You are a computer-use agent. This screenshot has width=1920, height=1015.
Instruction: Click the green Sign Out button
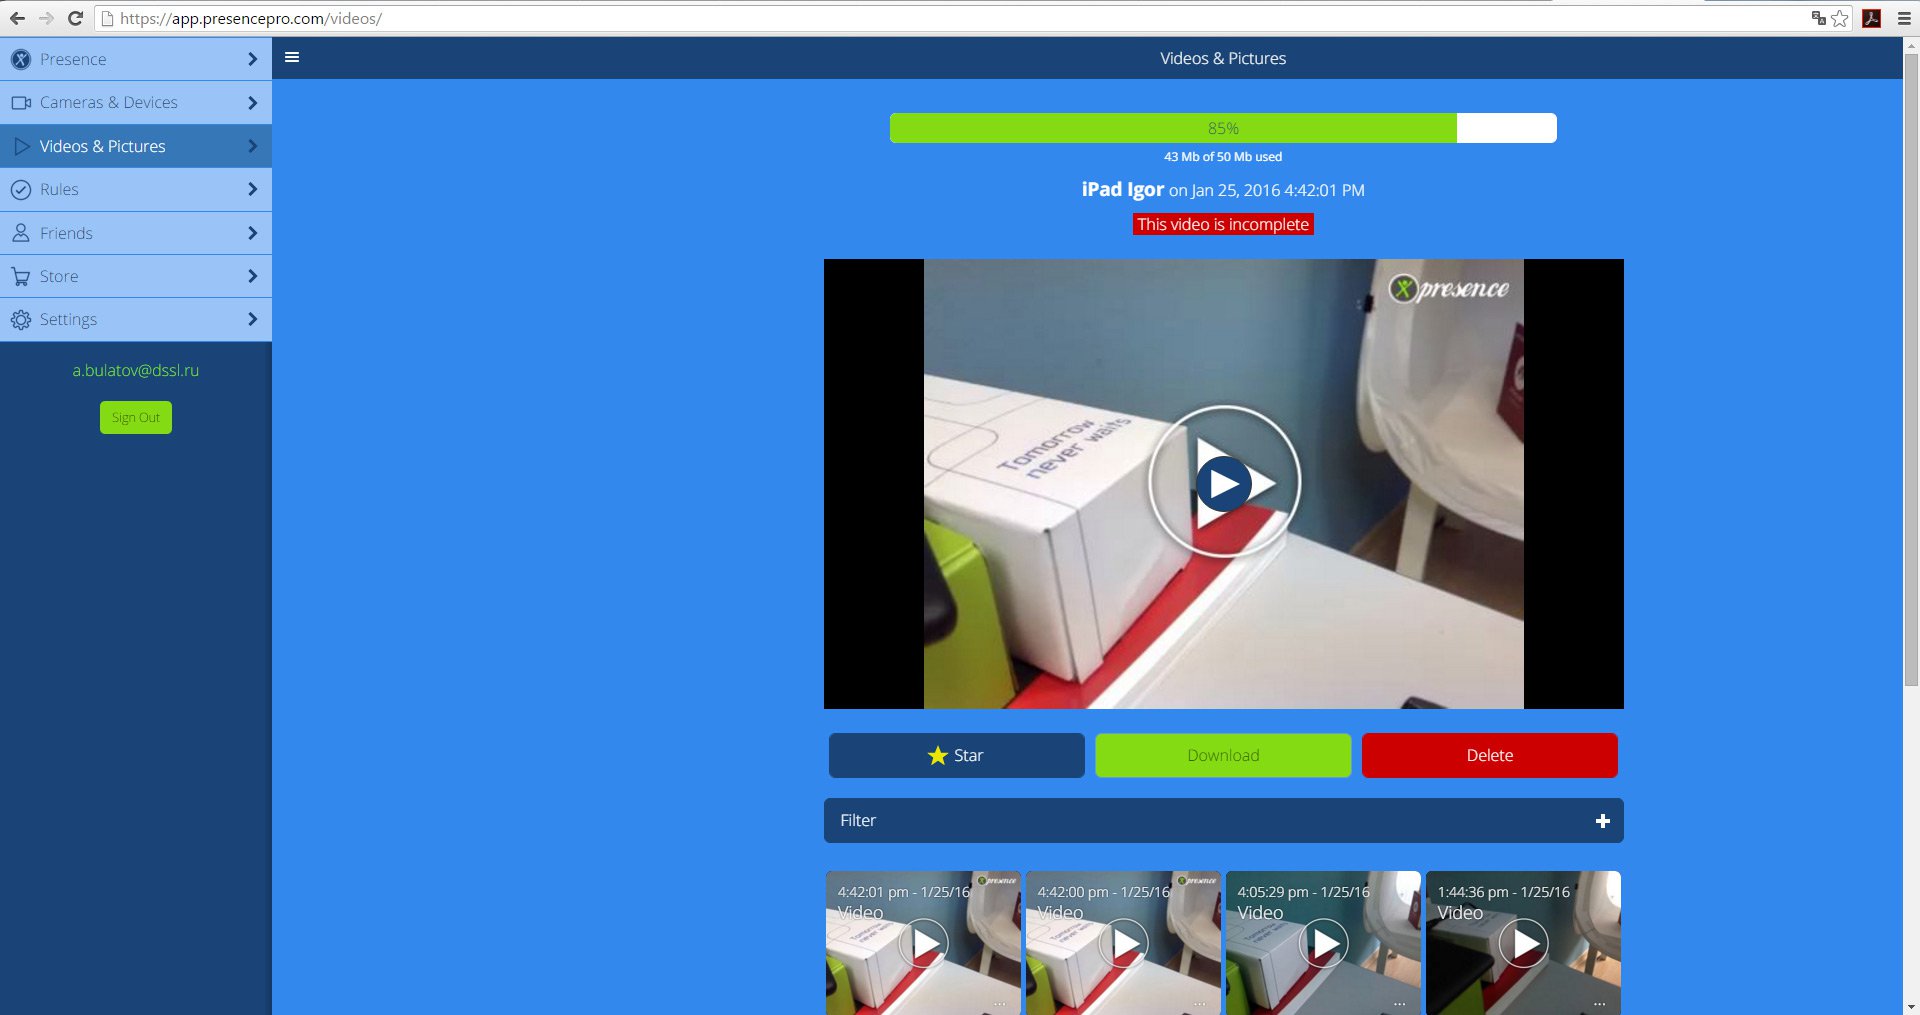(136, 417)
